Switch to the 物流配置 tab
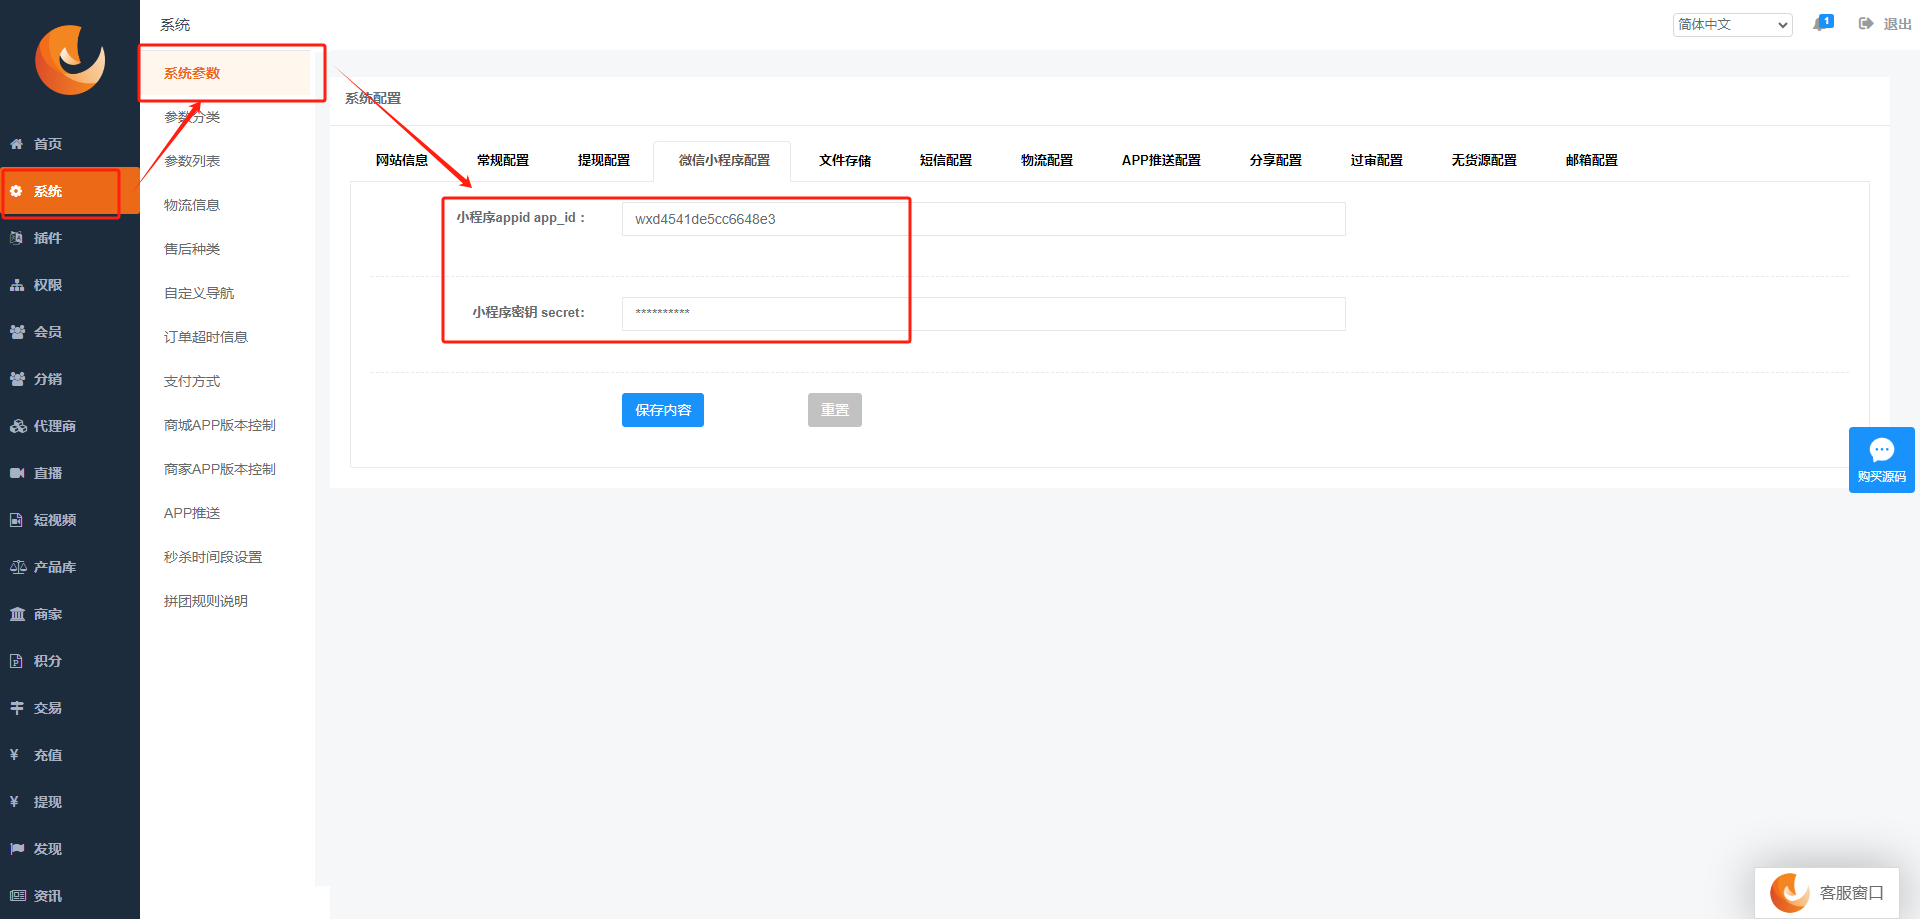Screen dimensions: 1920x919 1047,160
